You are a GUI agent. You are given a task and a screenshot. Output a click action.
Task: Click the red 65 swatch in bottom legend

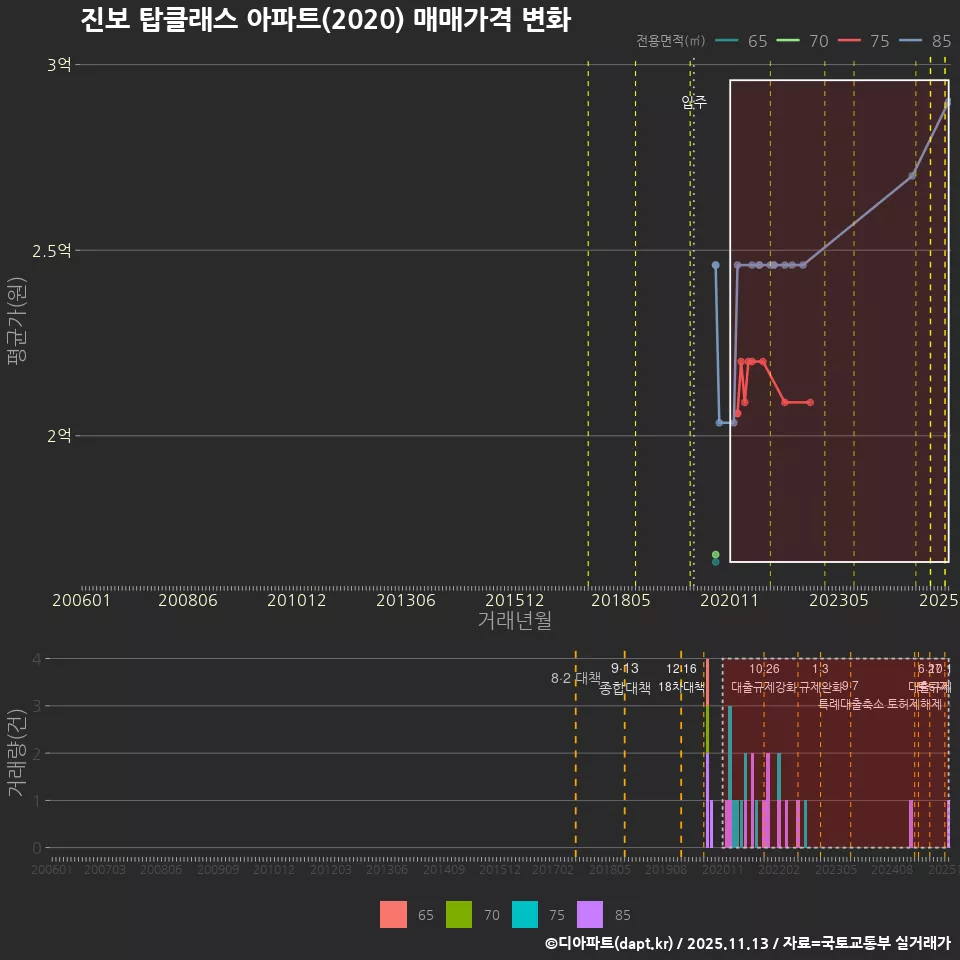point(394,914)
